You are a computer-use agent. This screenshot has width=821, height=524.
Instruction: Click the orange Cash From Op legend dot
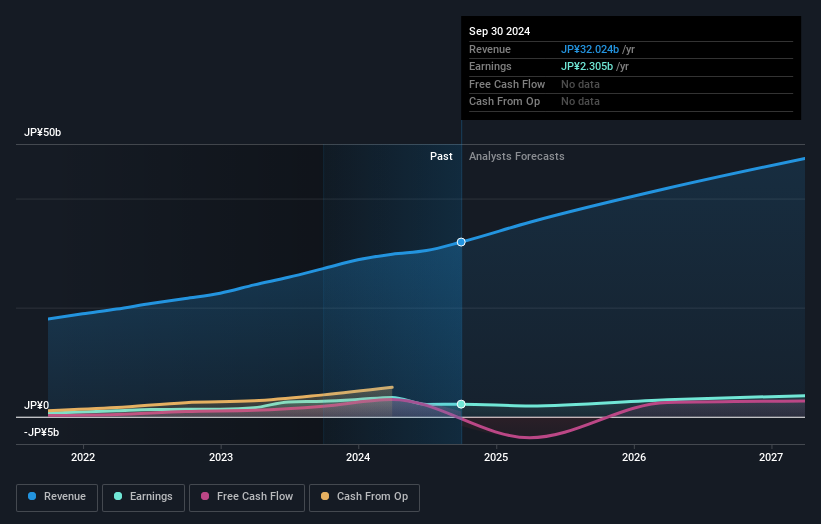325,496
